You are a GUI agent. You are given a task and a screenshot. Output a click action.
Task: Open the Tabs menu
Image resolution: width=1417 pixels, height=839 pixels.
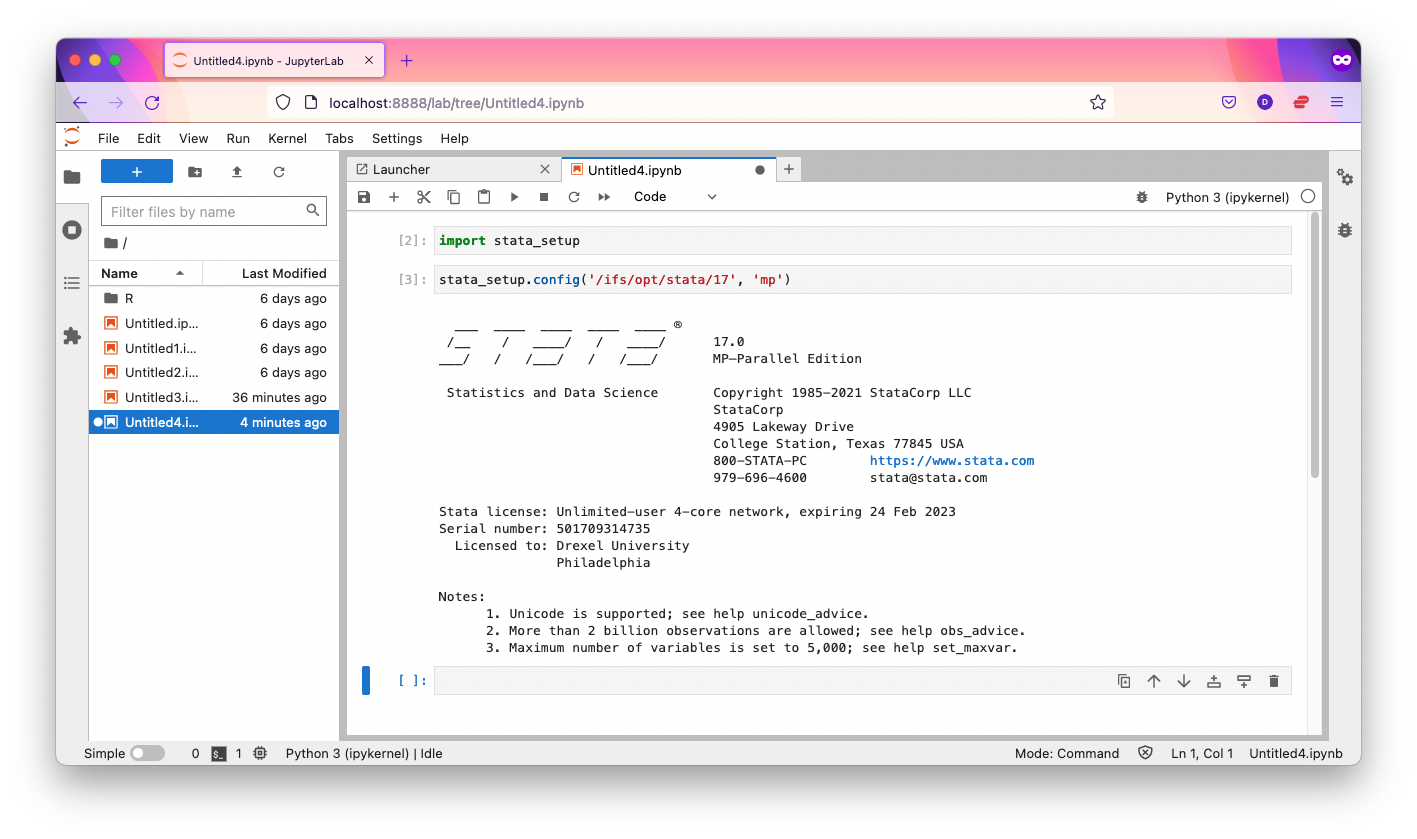click(x=339, y=138)
